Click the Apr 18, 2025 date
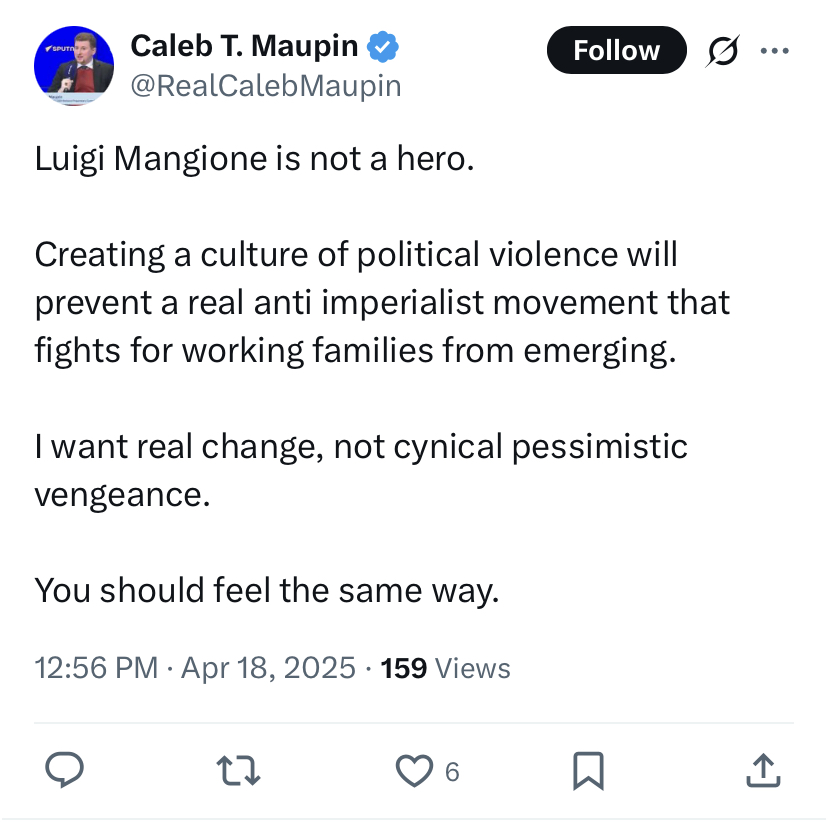The image size is (828, 822). 269,668
